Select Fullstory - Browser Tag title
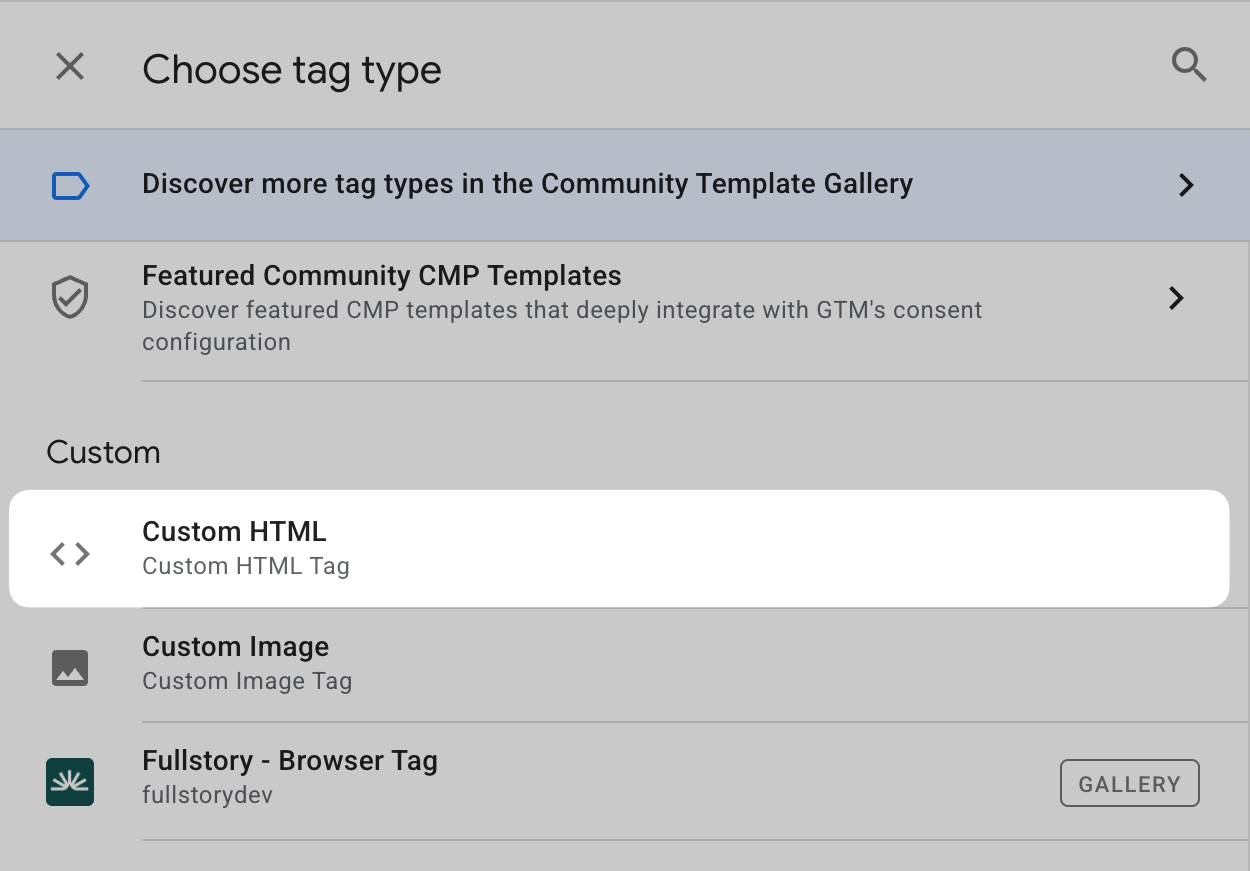 click(x=290, y=761)
